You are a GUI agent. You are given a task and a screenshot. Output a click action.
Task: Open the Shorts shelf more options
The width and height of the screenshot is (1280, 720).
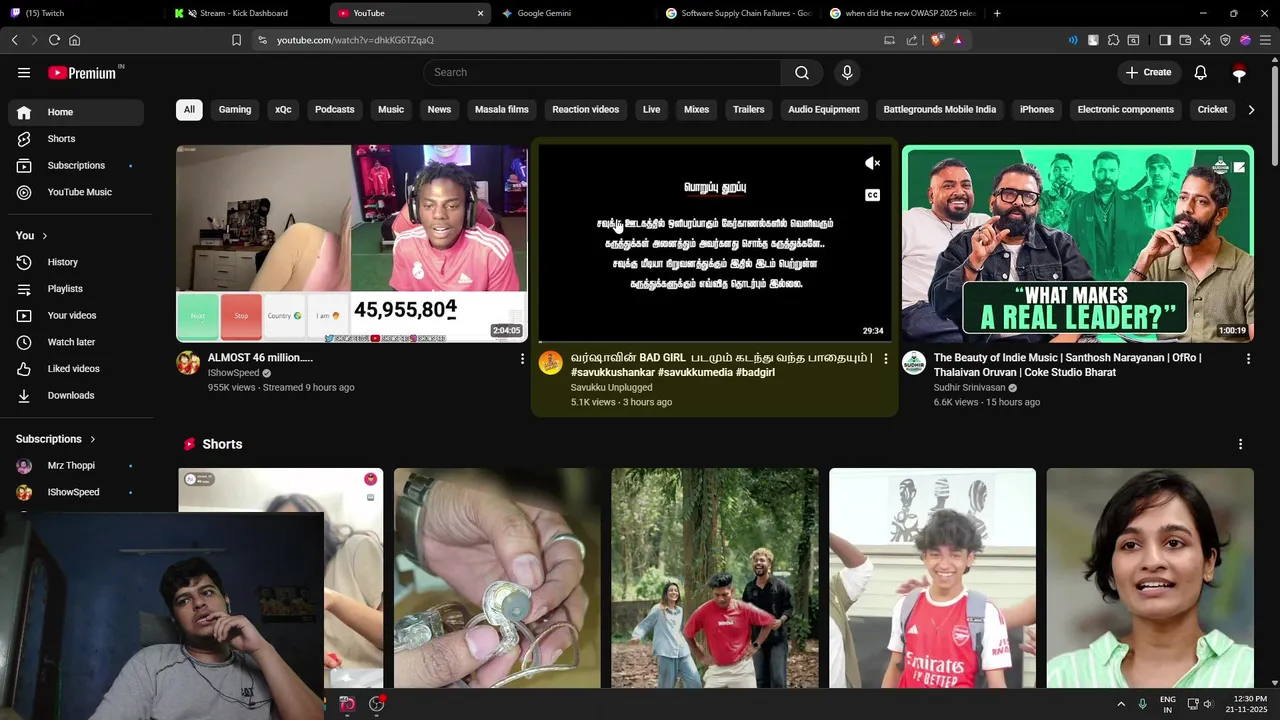(x=1240, y=444)
